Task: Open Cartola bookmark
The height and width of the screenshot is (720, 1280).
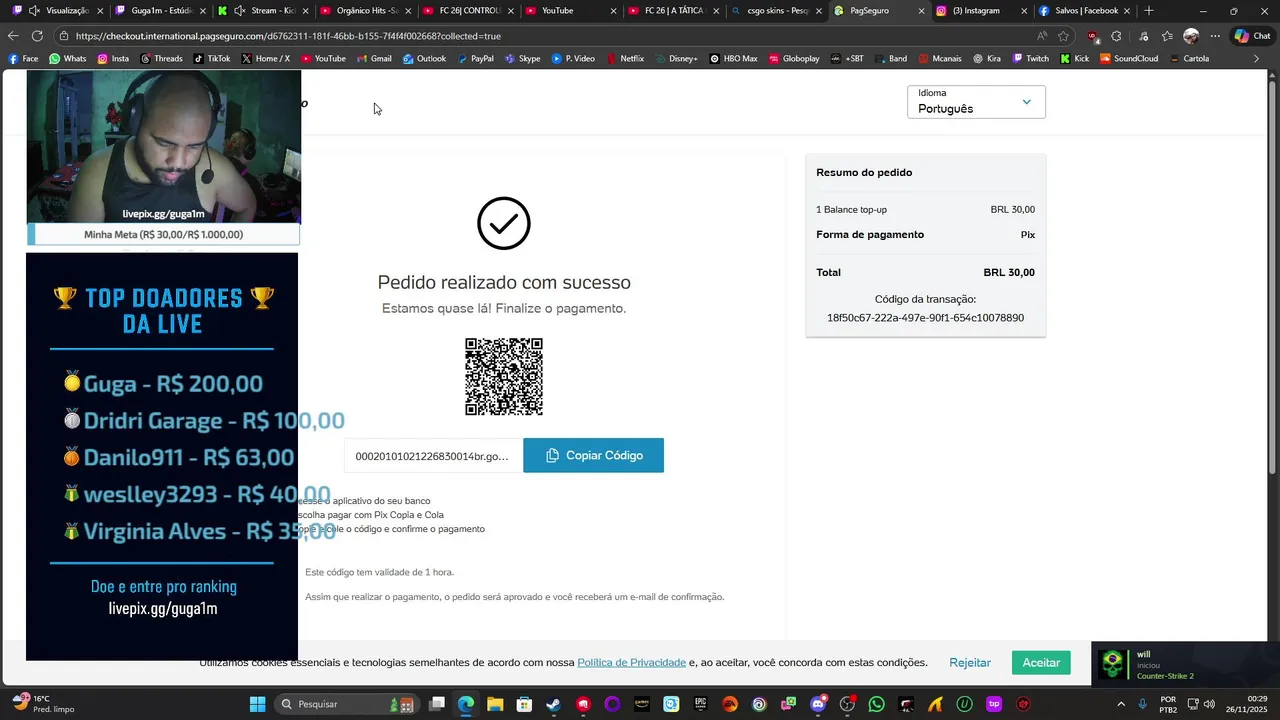Action: (x=1188, y=59)
